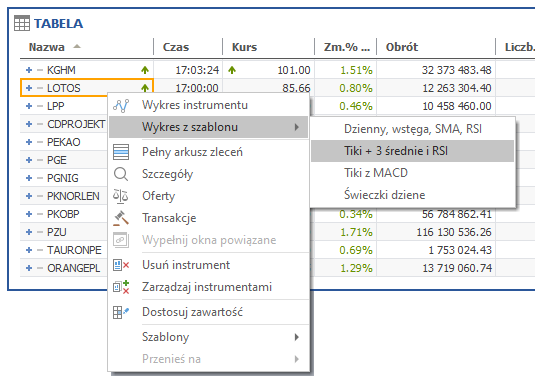
Task: Click the TABELA table icon in header
Action: coord(22,23)
